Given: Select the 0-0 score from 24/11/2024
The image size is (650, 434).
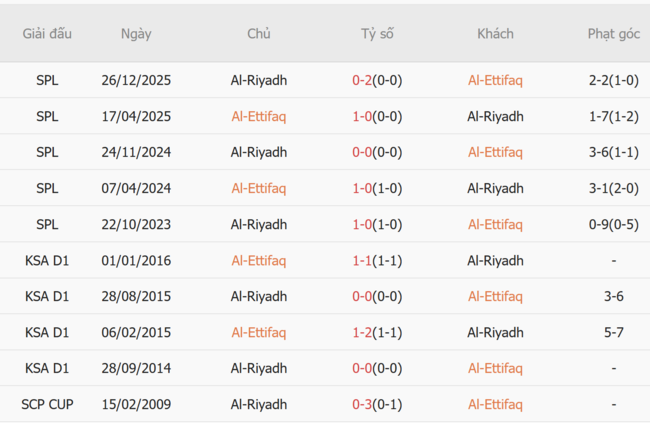Looking at the screenshot, I should pyautogui.click(x=362, y=152).
